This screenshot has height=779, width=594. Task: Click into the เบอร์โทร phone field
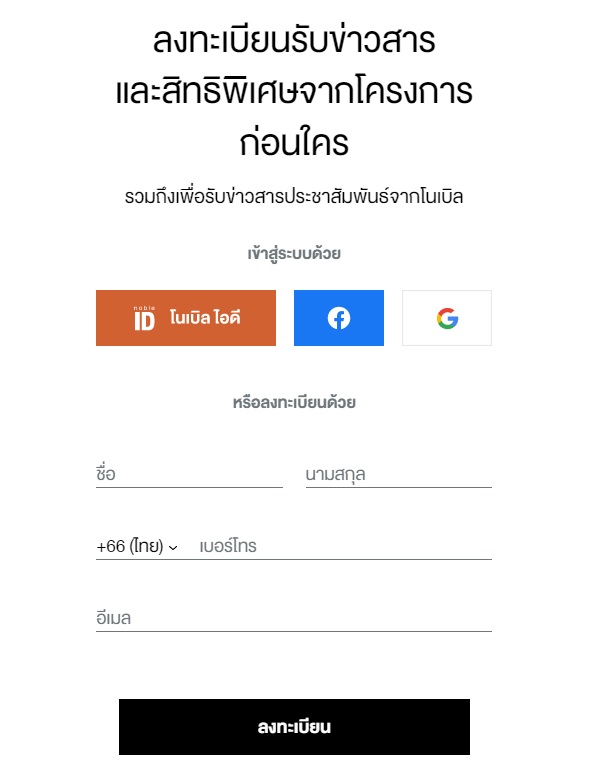tap(345, 546)
